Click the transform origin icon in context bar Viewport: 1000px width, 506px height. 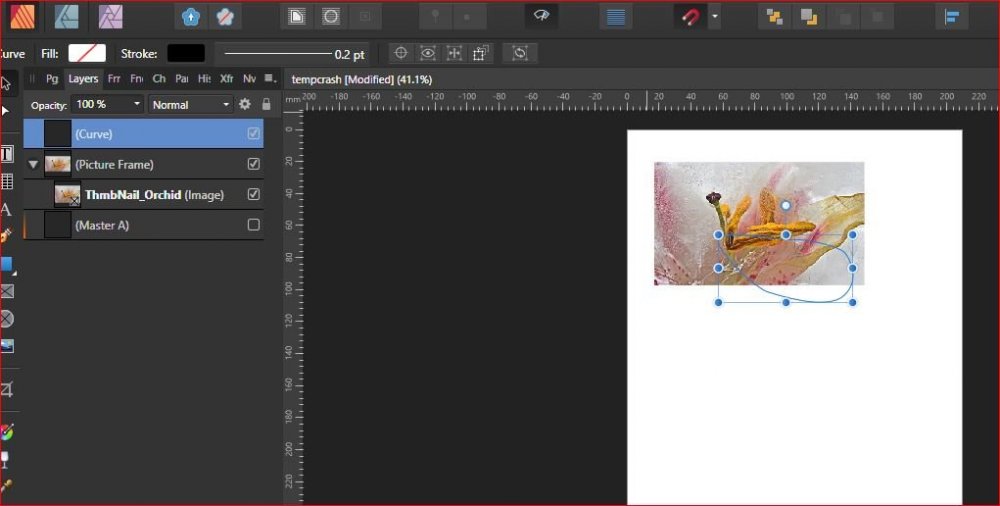click(454, 54)
